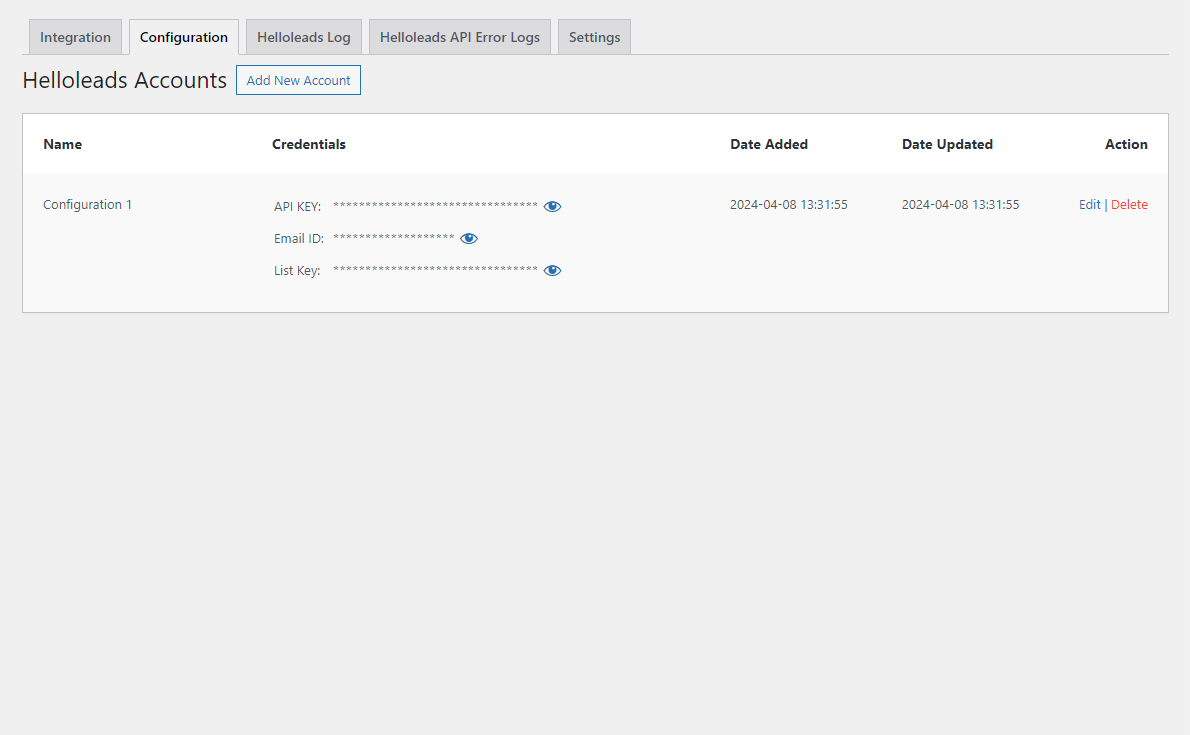Show the masked Email ID
This screenshot has width=1190, height=735.
pyautogui.click(x=469, y=238)
